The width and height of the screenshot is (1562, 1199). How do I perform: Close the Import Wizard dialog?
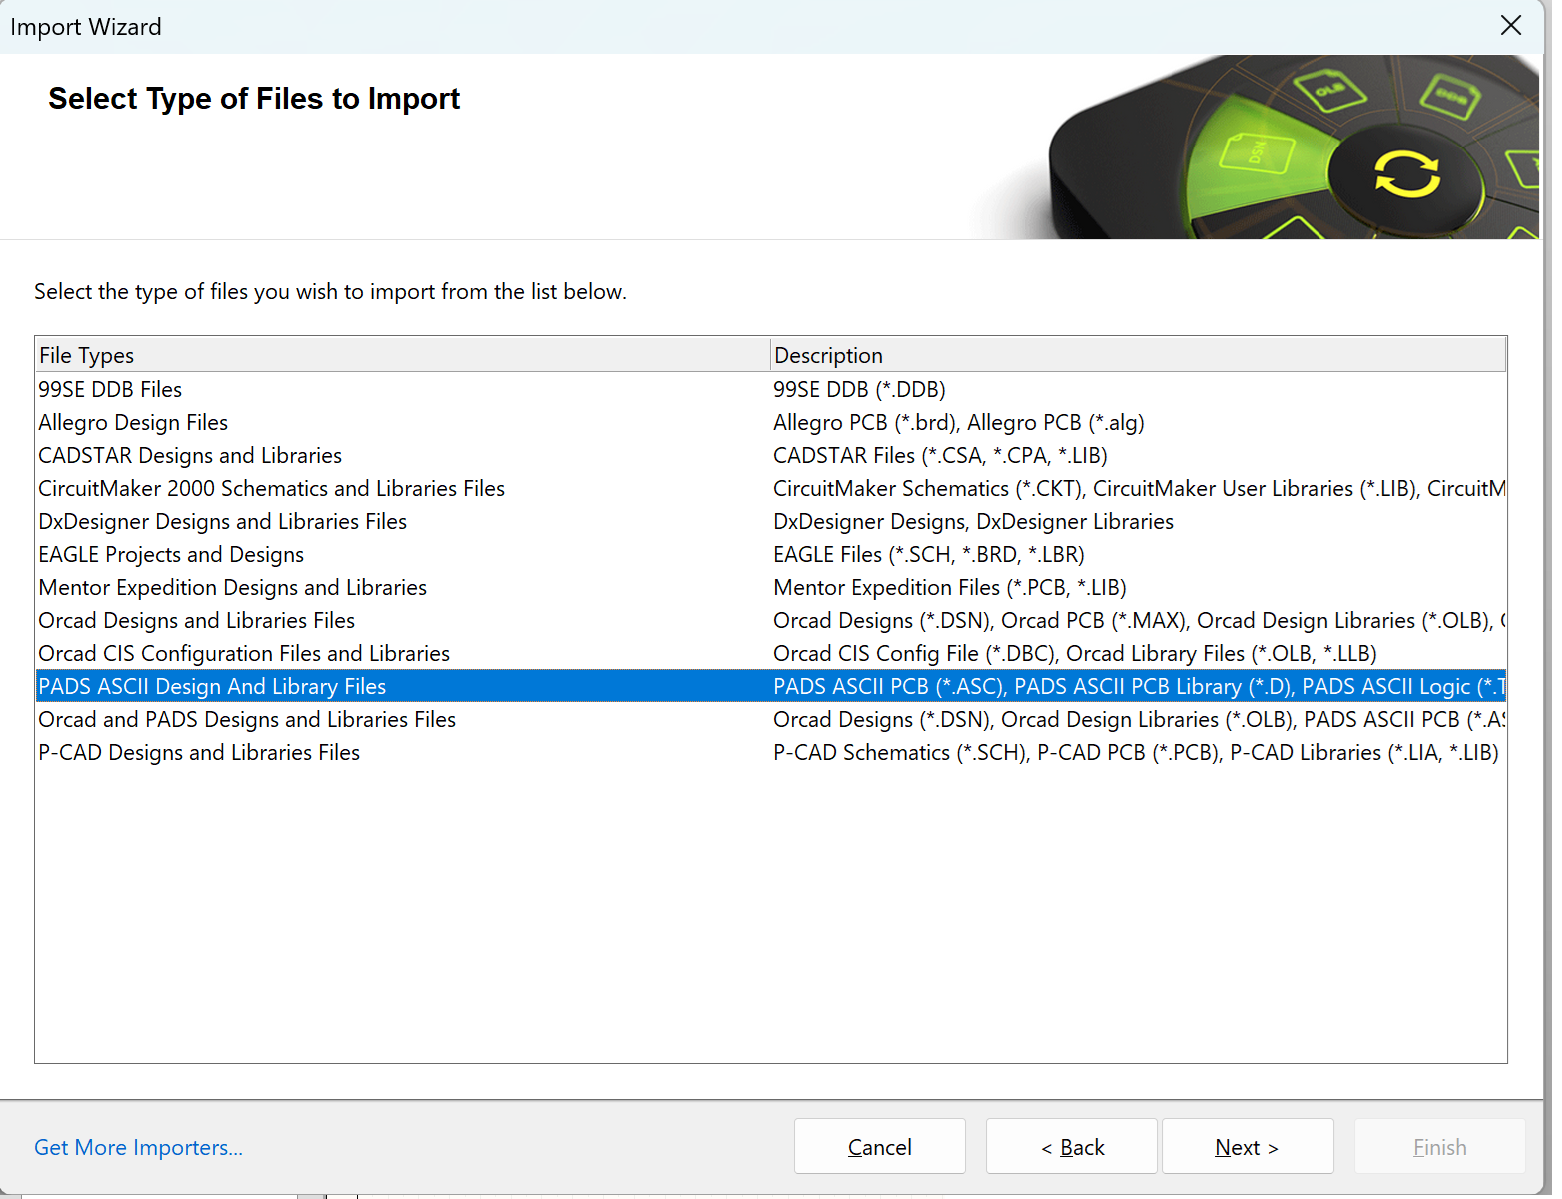point(1510,25)
